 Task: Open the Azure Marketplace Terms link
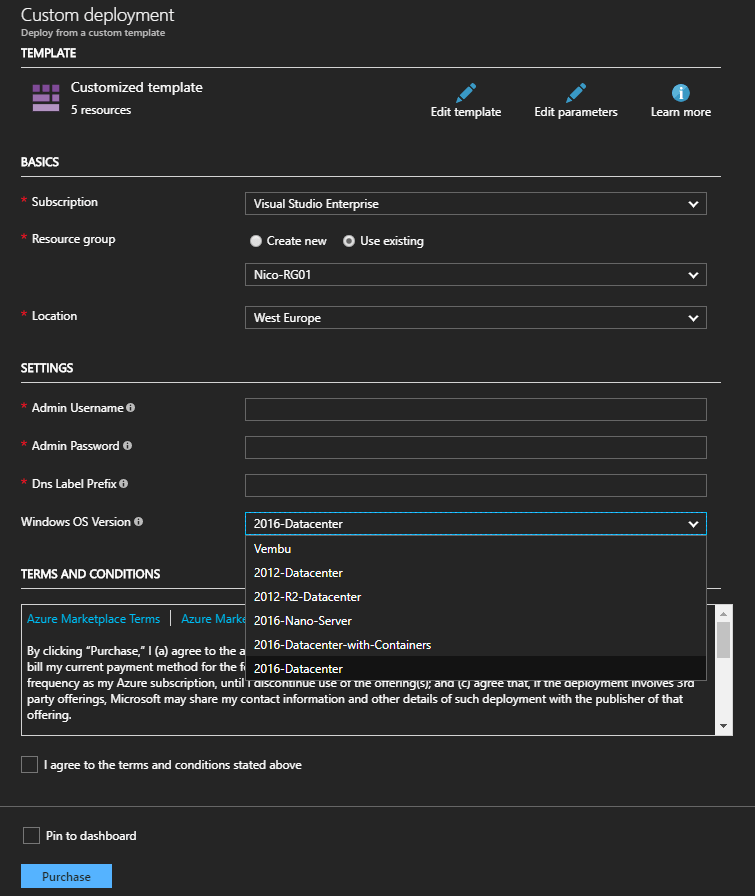[93, 619]
